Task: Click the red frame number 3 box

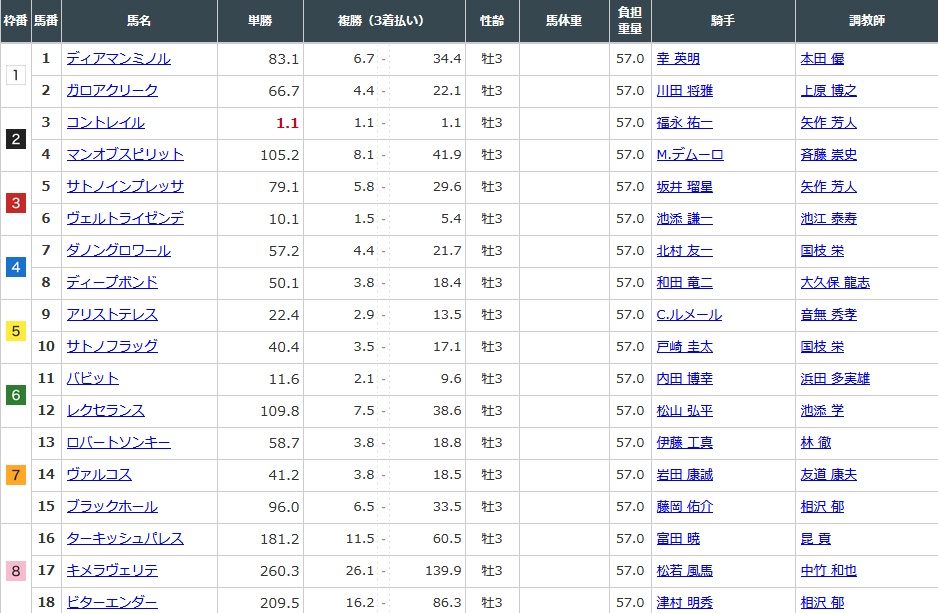Action: tap(15, 203)
